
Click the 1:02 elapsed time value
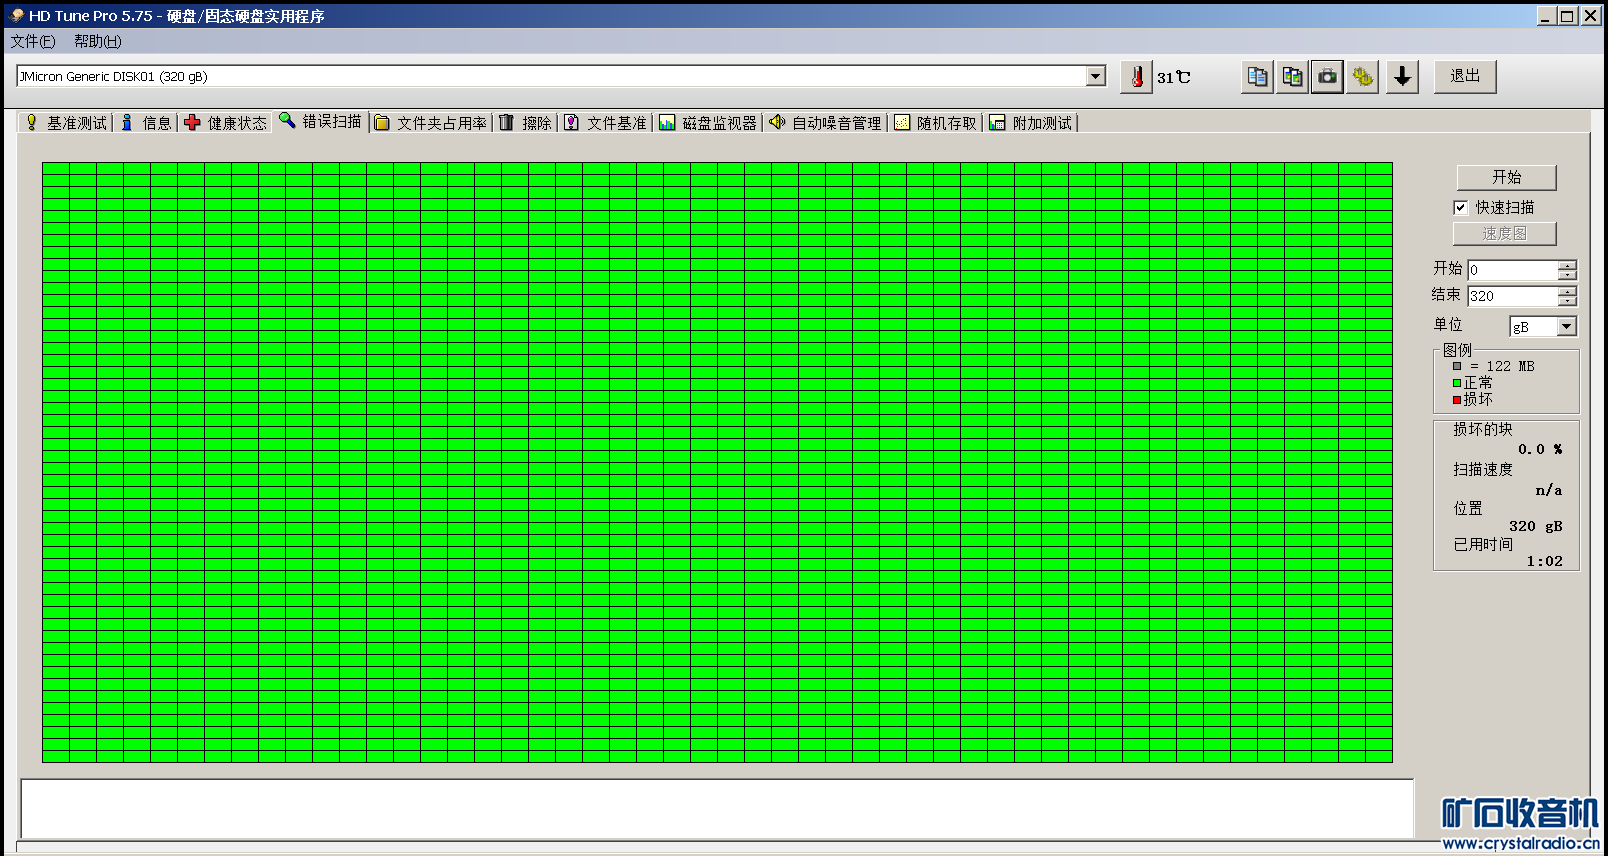pyautogui.click(x=1544, y=561)
